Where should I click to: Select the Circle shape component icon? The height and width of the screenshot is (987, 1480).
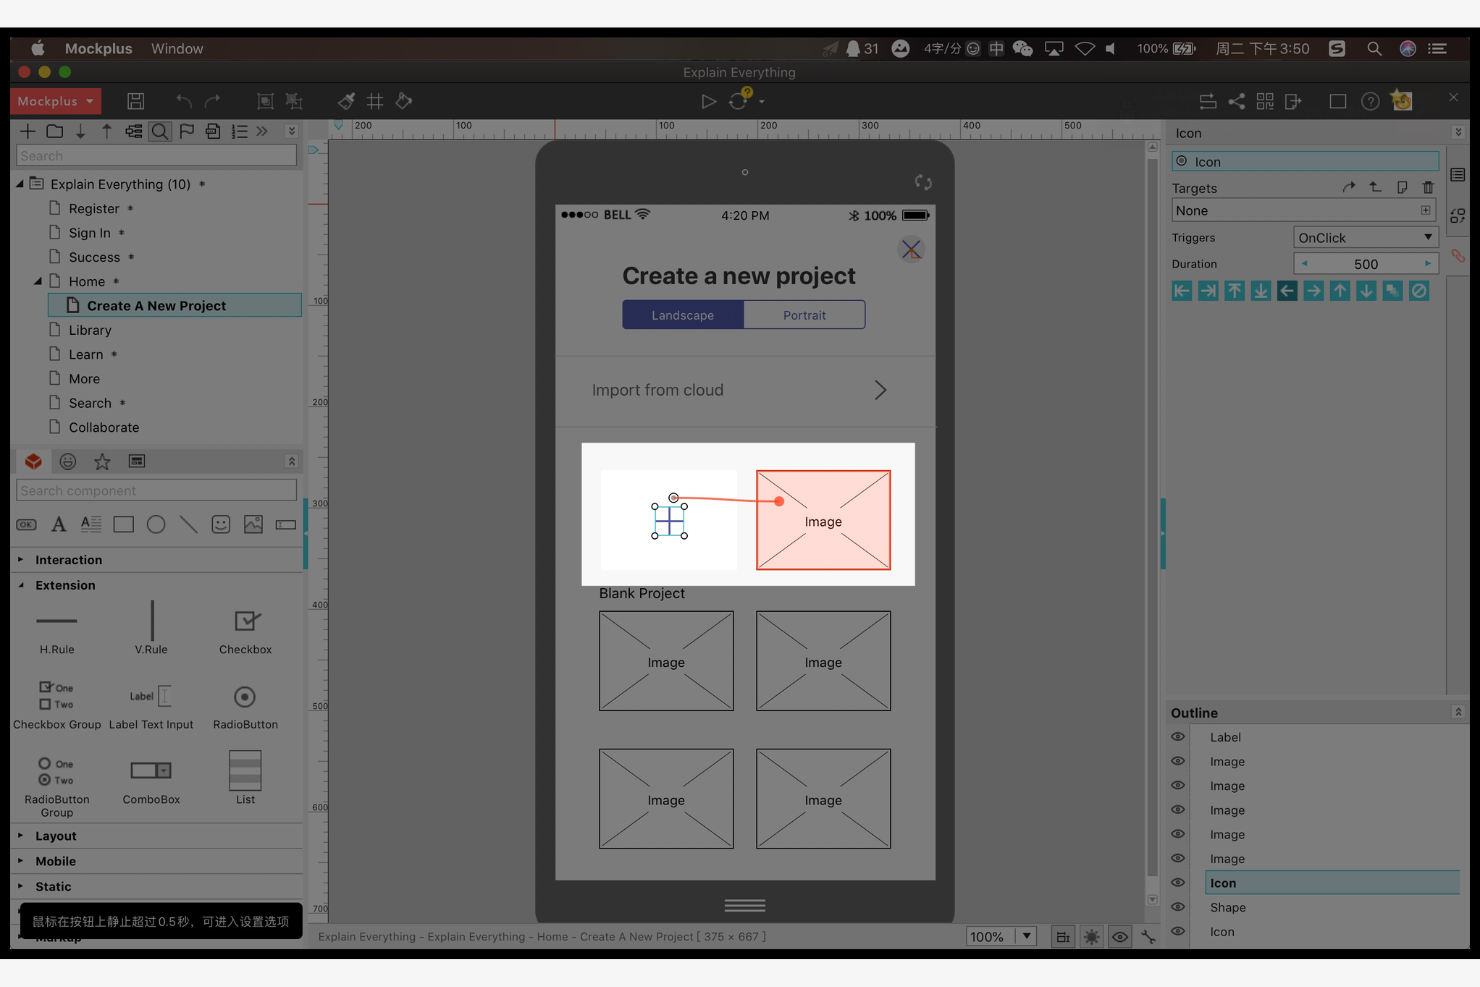coord(156,524)
